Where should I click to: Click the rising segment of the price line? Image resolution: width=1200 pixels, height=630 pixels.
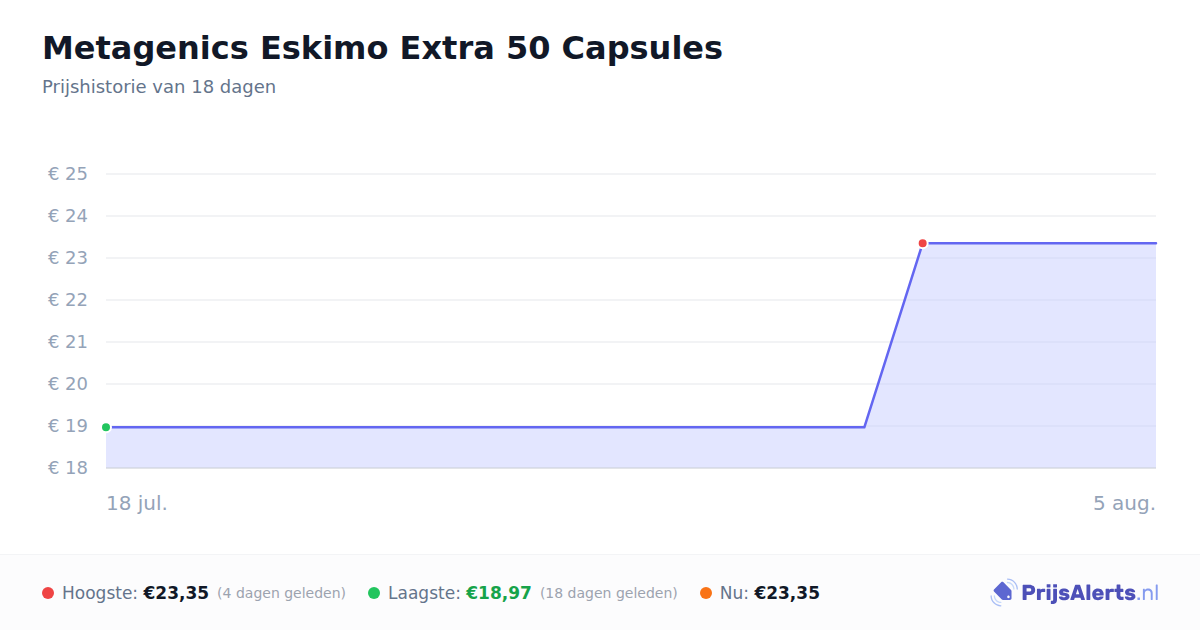pos(893,335)
